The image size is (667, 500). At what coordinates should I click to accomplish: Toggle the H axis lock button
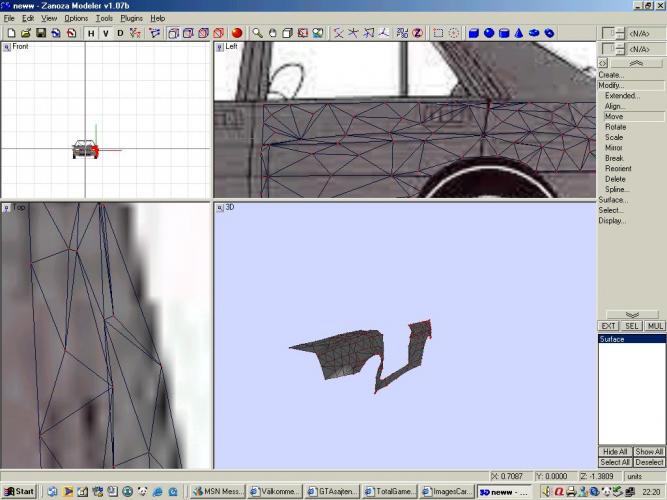click(x=91, y=33)
